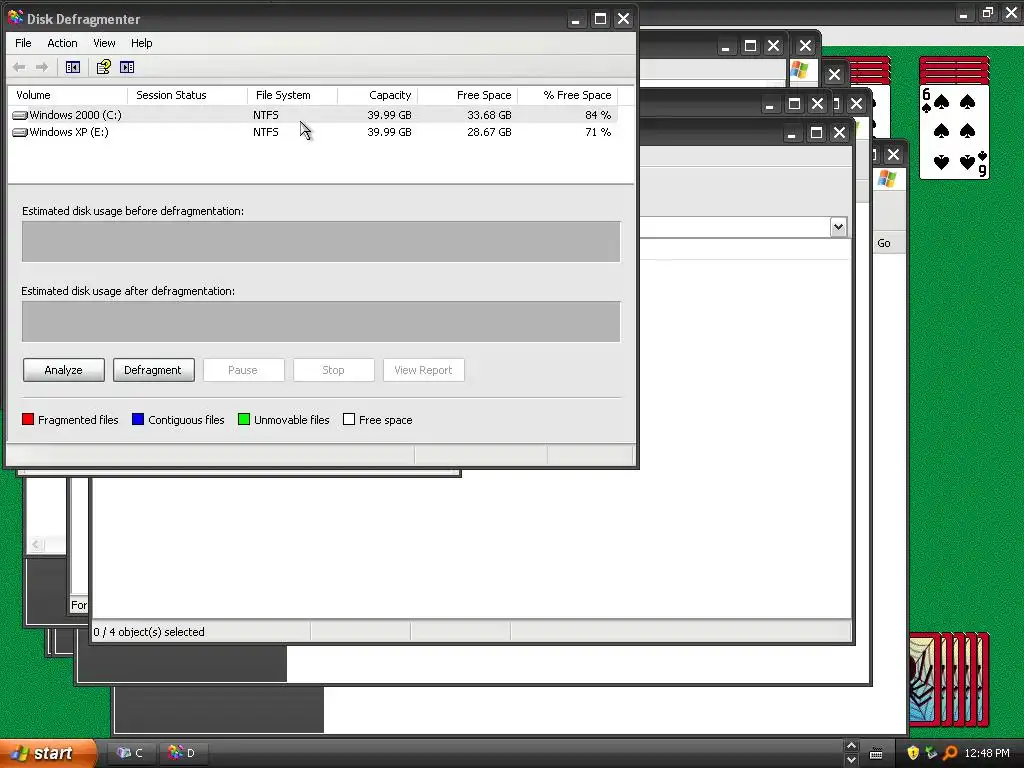Screen dimensions: 1024x768
Task: Click the 28.67 GB free space value
Action: [489, 132]
